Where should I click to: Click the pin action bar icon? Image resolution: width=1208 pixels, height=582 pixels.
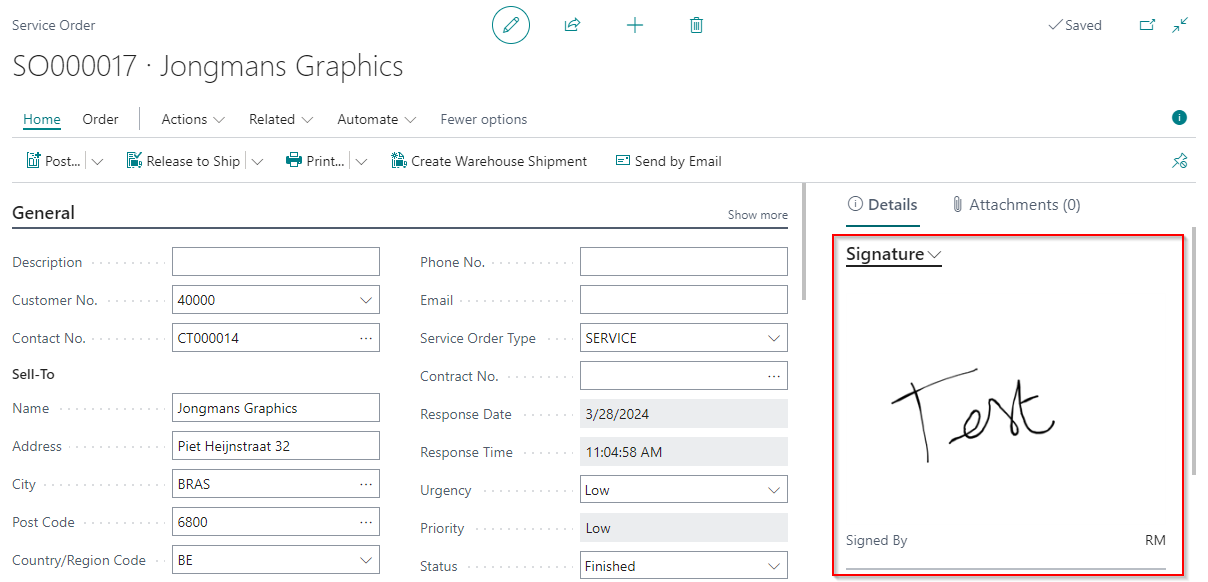1180,161
